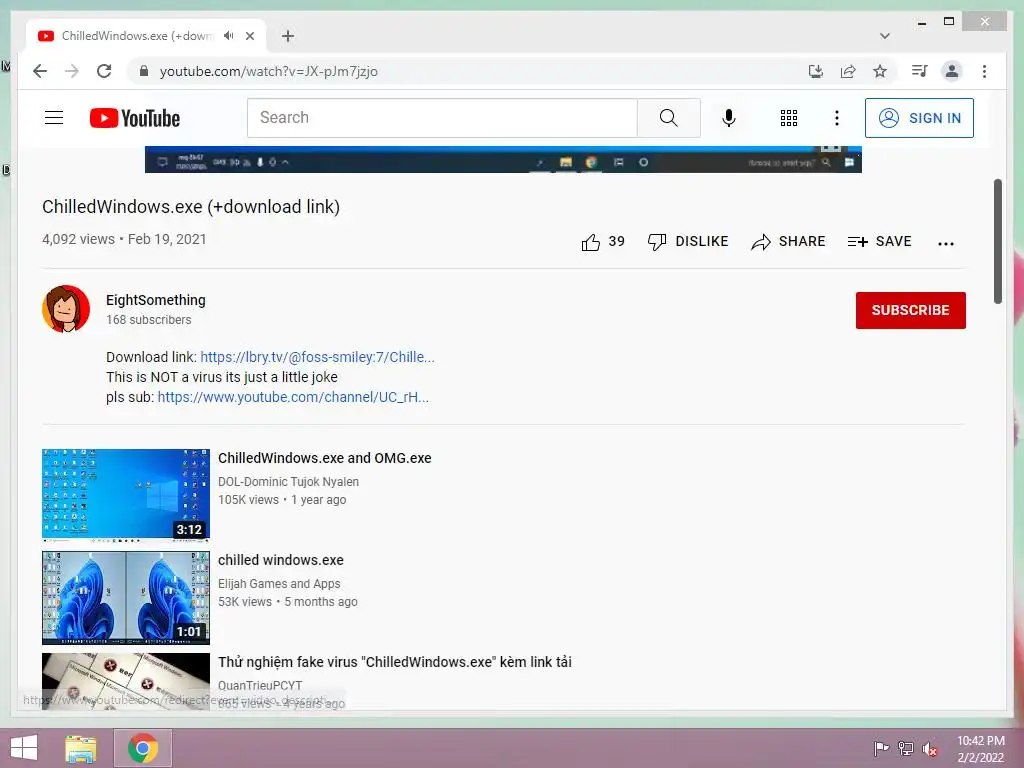The height and width of the screenshot is (768, 1024).
Task: Open the chilled windows.exe thumbnail
Action: 126,598
